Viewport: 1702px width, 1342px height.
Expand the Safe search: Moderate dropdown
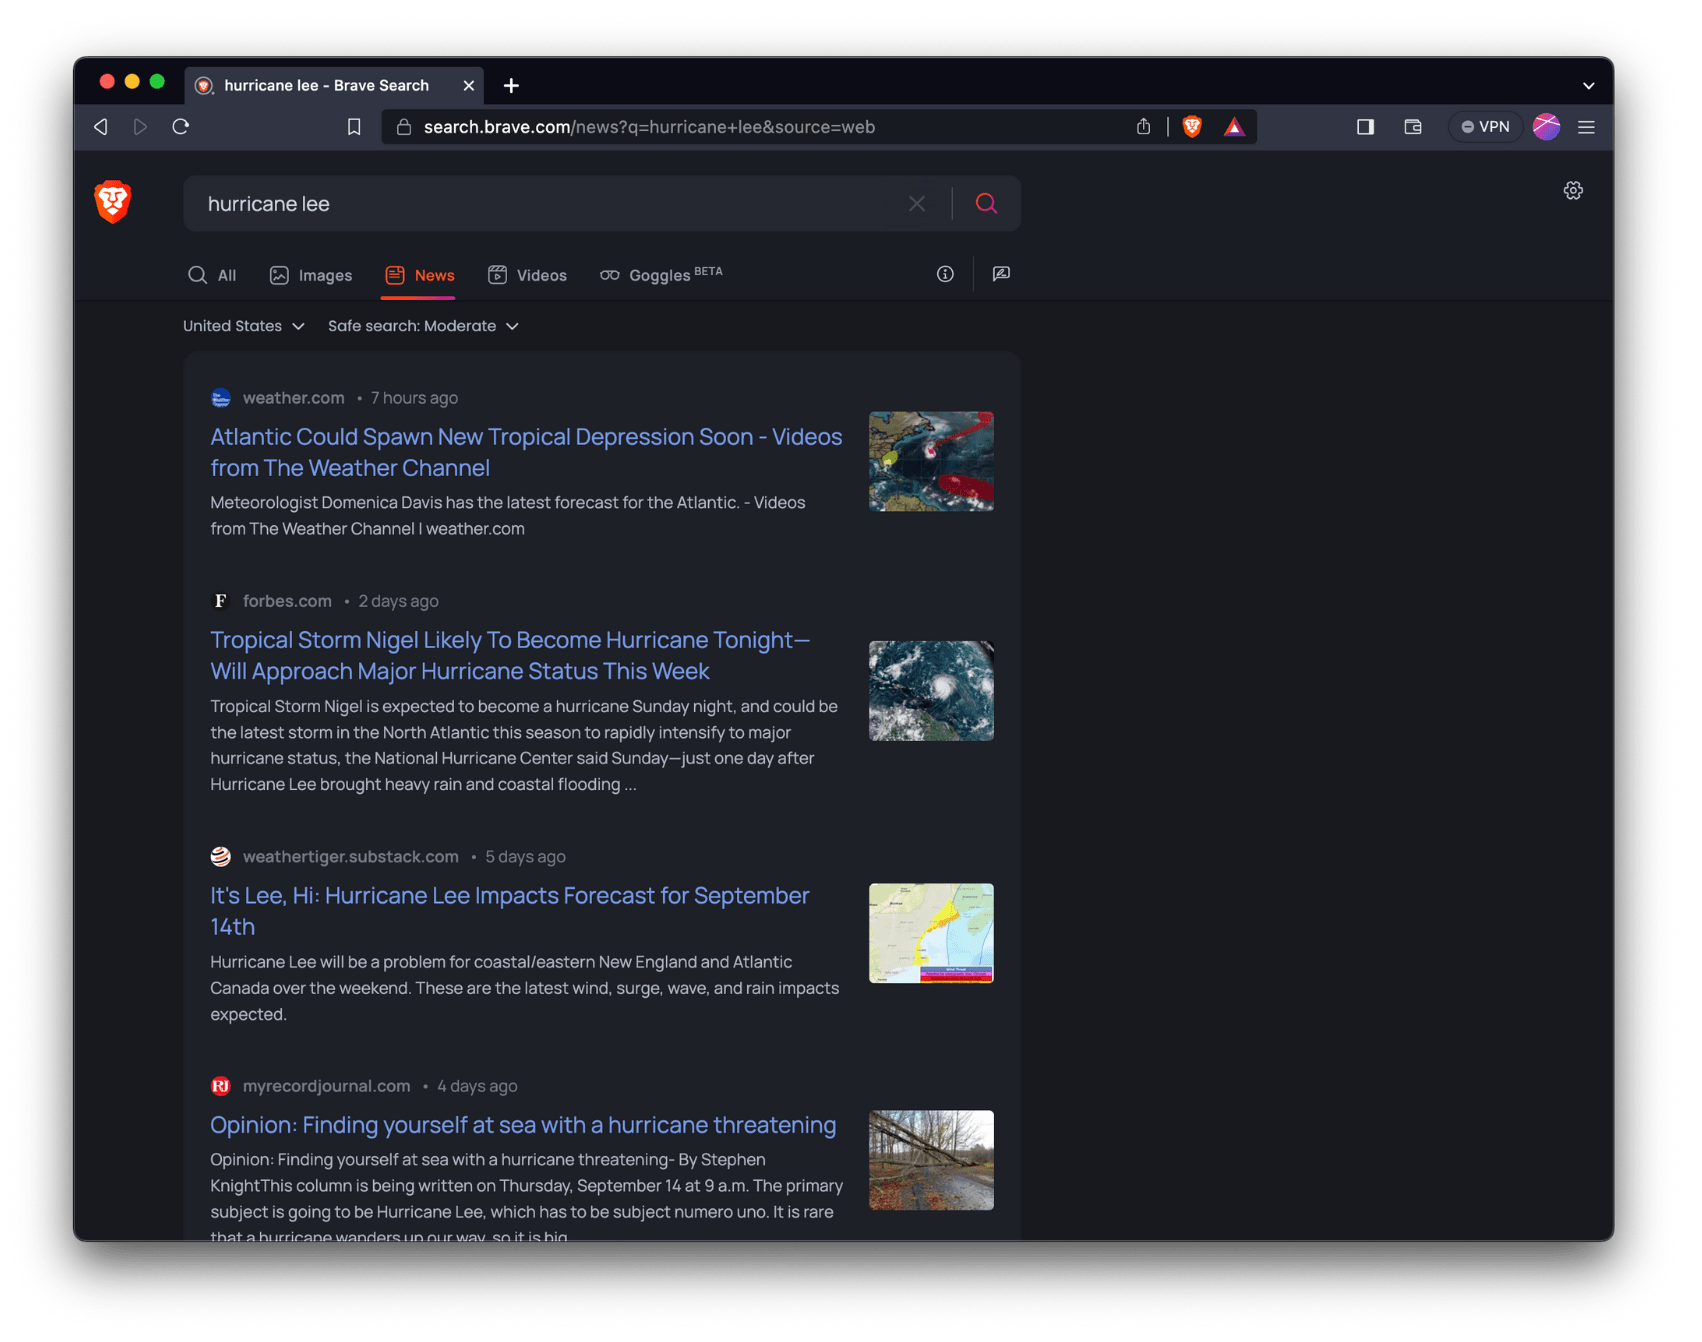[423, 326]
